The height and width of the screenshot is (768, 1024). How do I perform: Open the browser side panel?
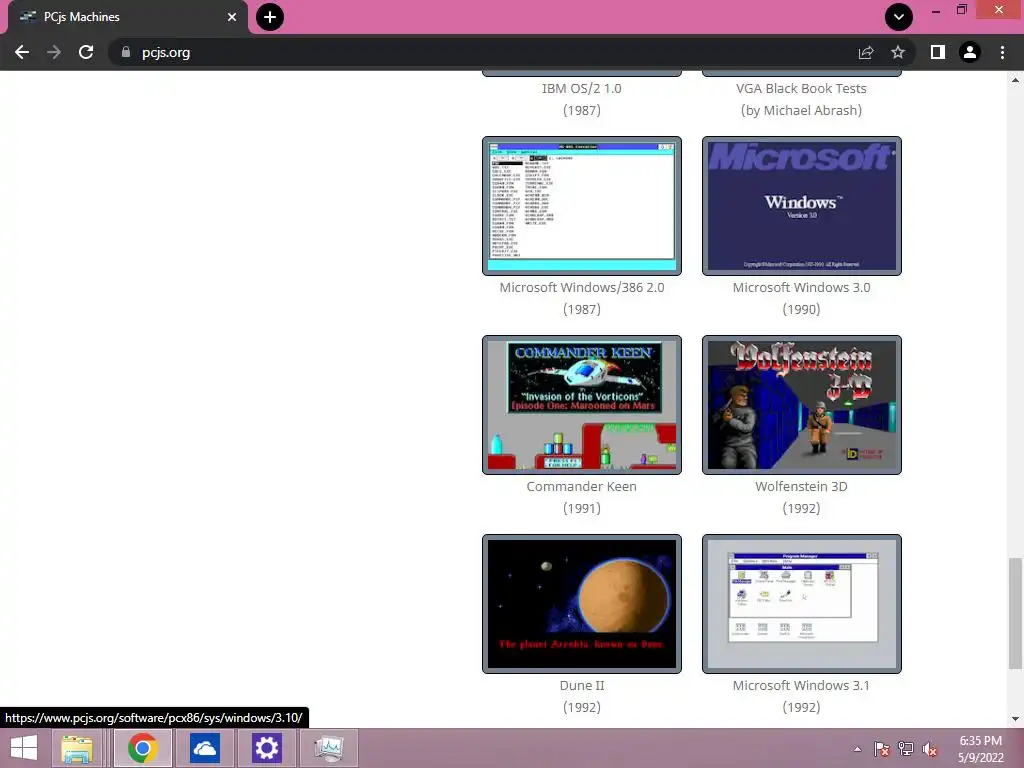pyautogui.click(x=938, y=52)
